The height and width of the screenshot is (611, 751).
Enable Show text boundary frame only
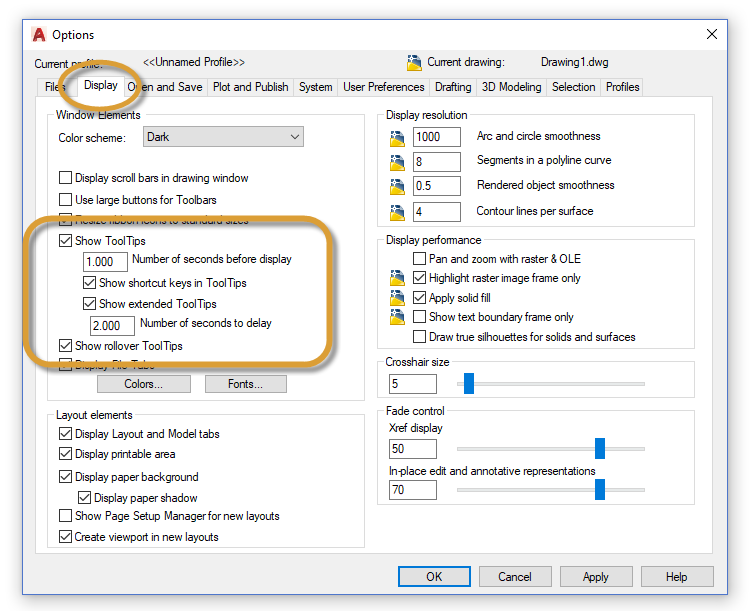419,317
